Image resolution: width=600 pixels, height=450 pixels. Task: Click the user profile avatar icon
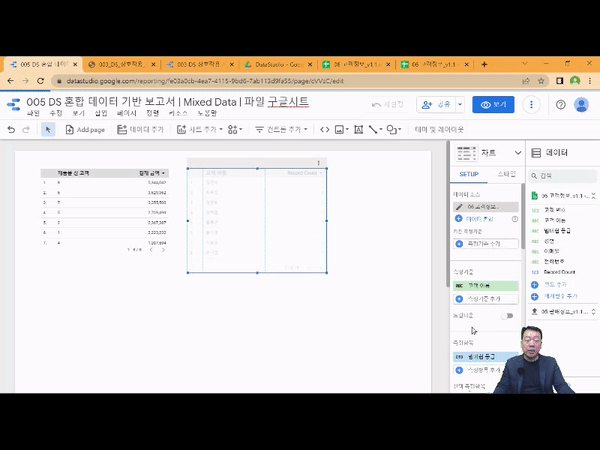pos(585,104)
